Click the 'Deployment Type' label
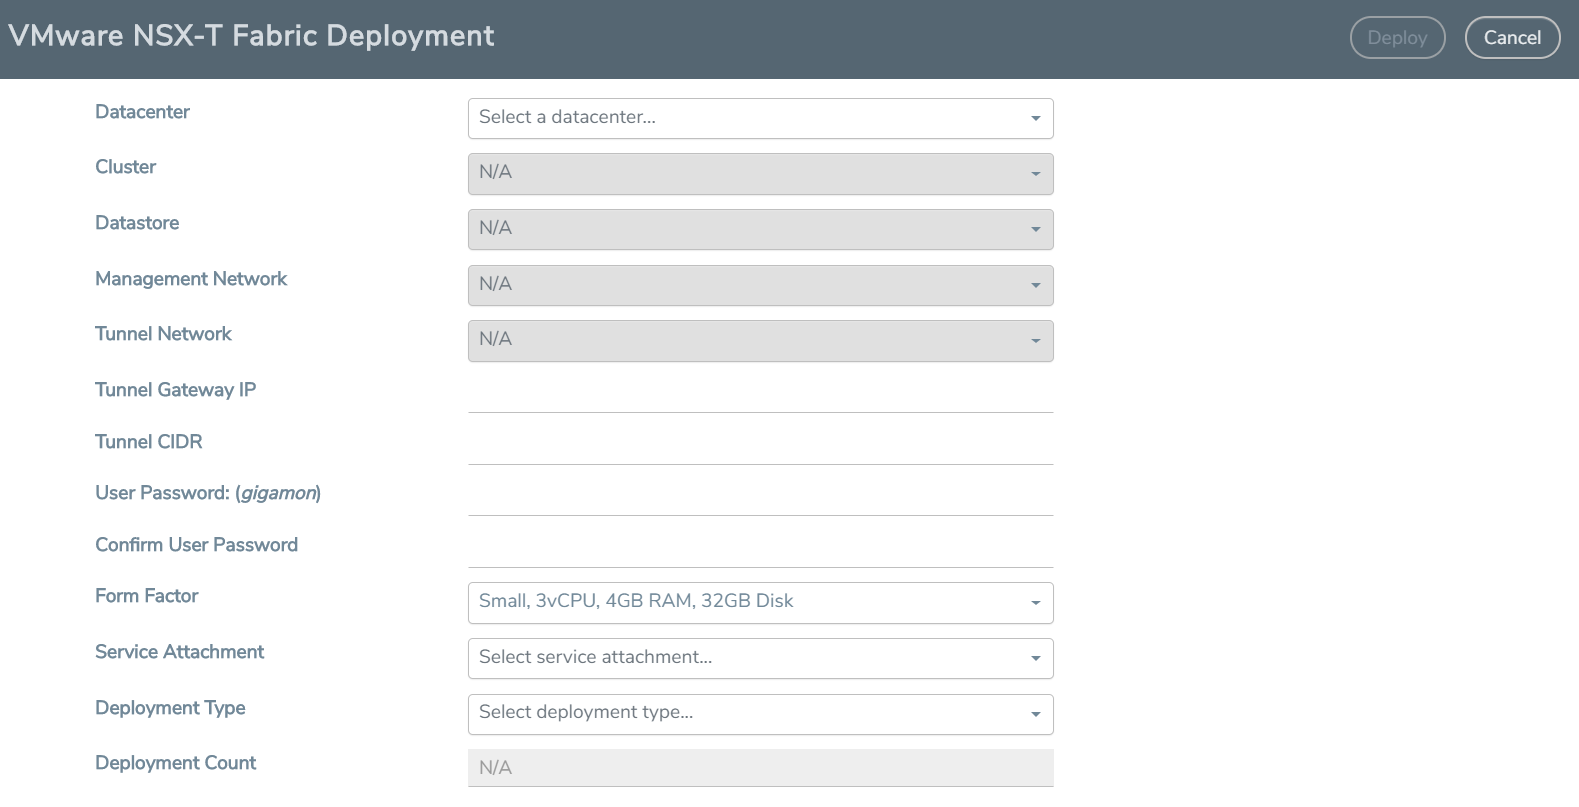 170,708
